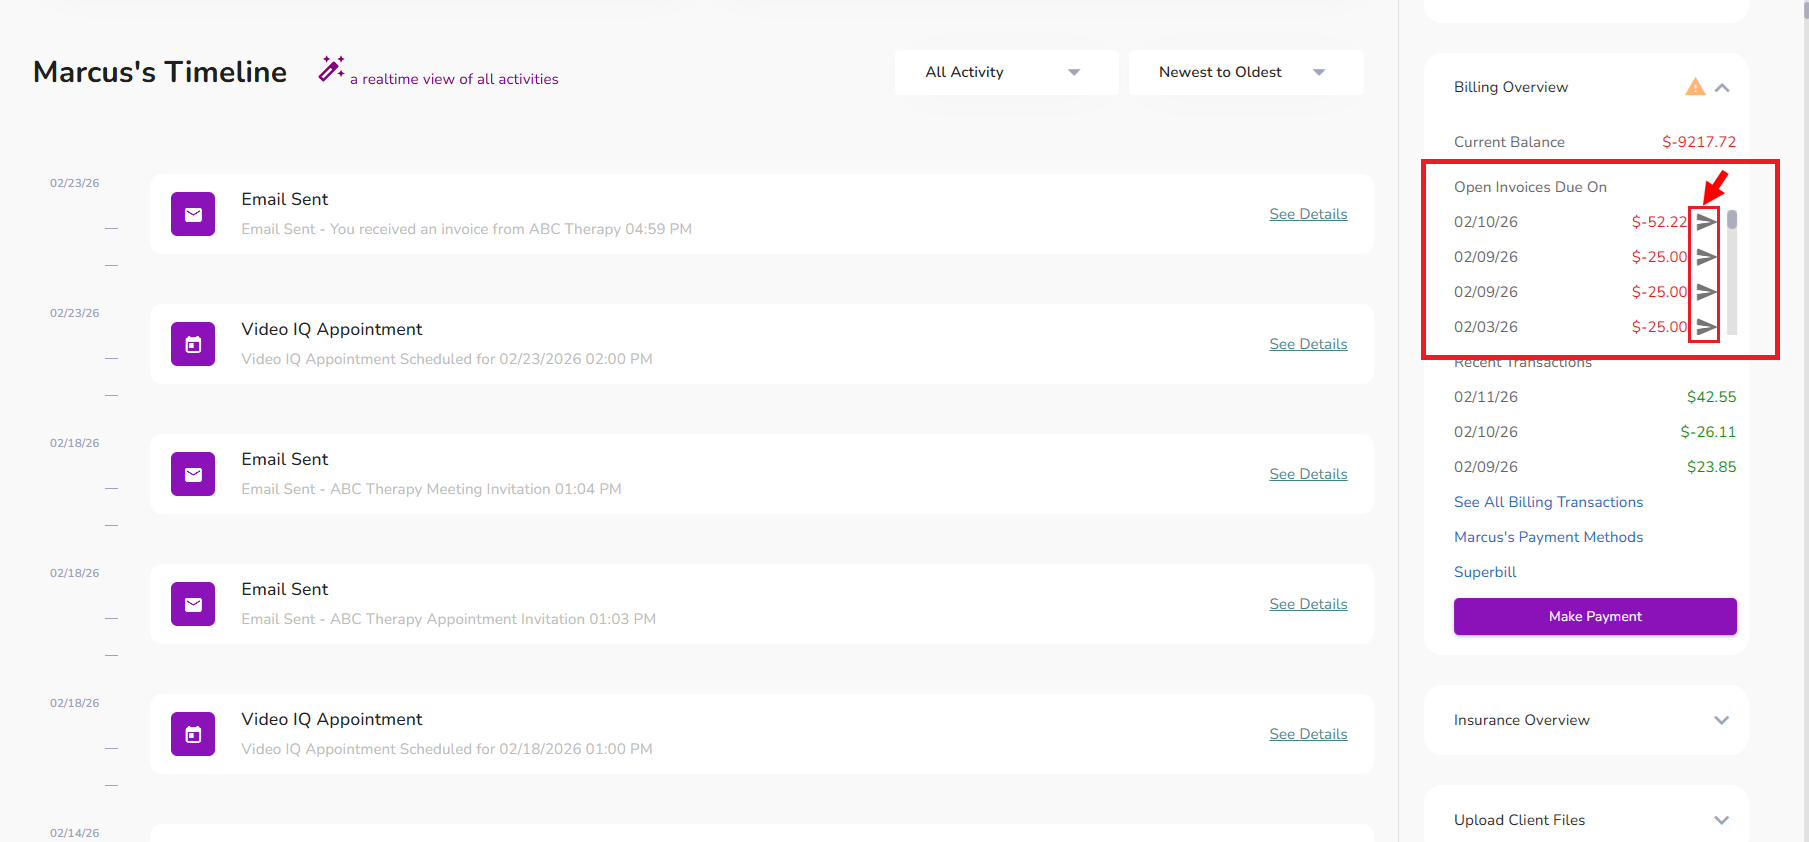See Details for the invoice email
This screenshot has width=1809, height=842.
point(1308,214)
